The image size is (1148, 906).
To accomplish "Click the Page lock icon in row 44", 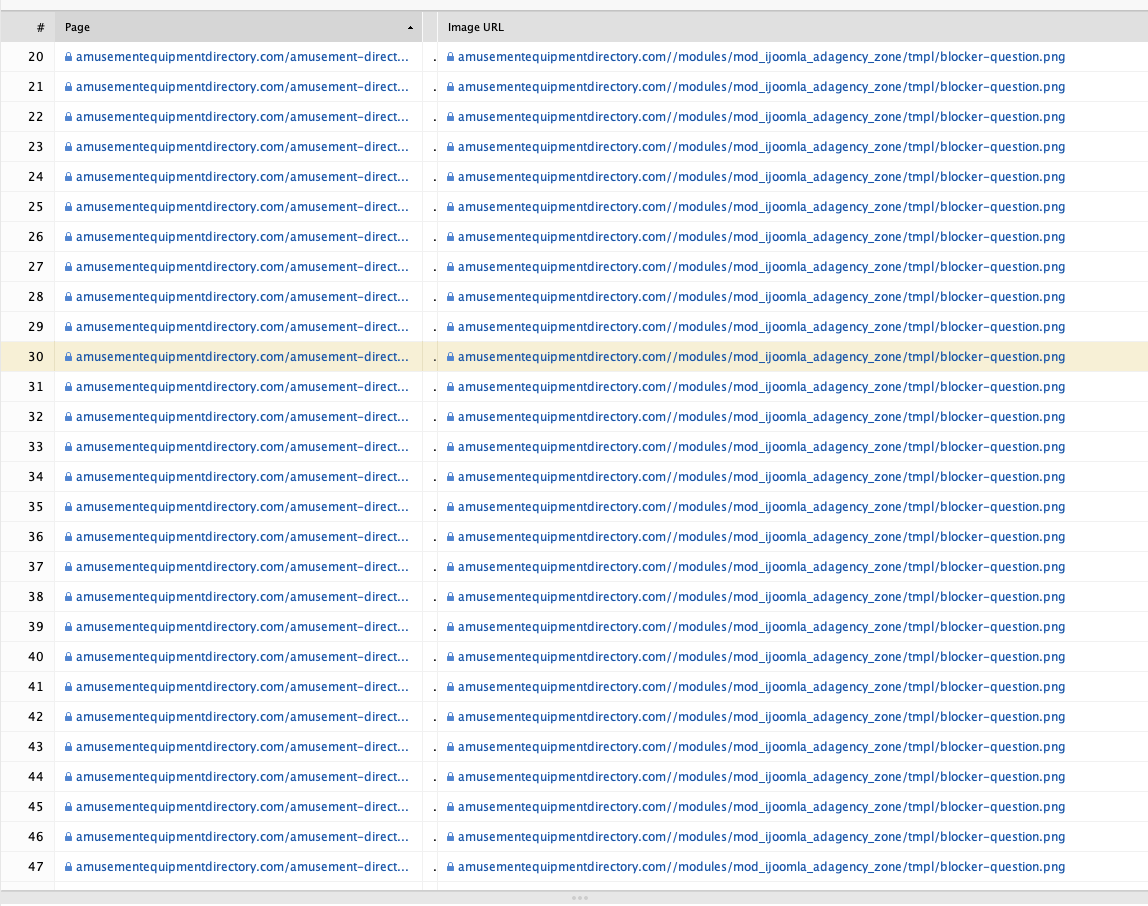I will point(68,777).
